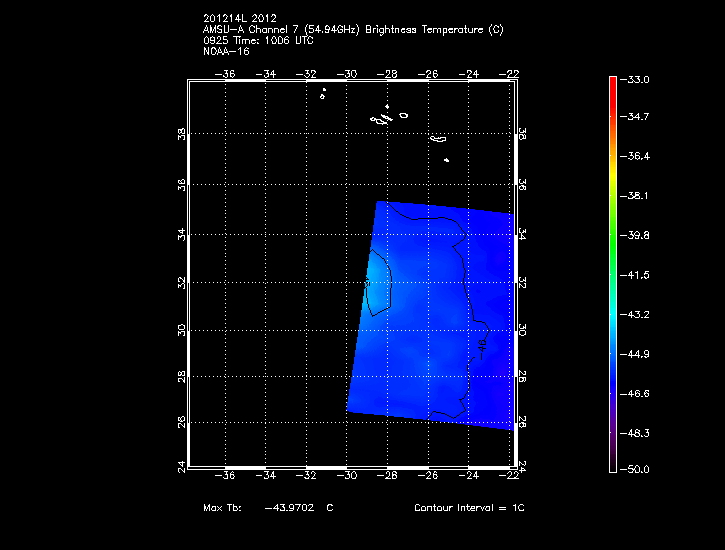This screenshot has width=725, height=550.
Task: Click the island outline cluster near 28W
Action: (x=382, y=120)
